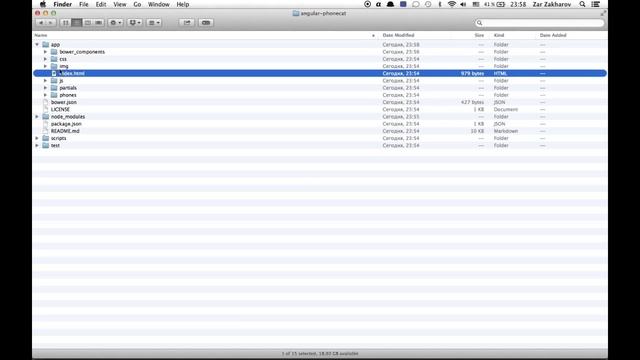The width and height of the screenshot is (640, 360).
Task: Select the node_modules folder icon
Action: click(x=46, y=117)
